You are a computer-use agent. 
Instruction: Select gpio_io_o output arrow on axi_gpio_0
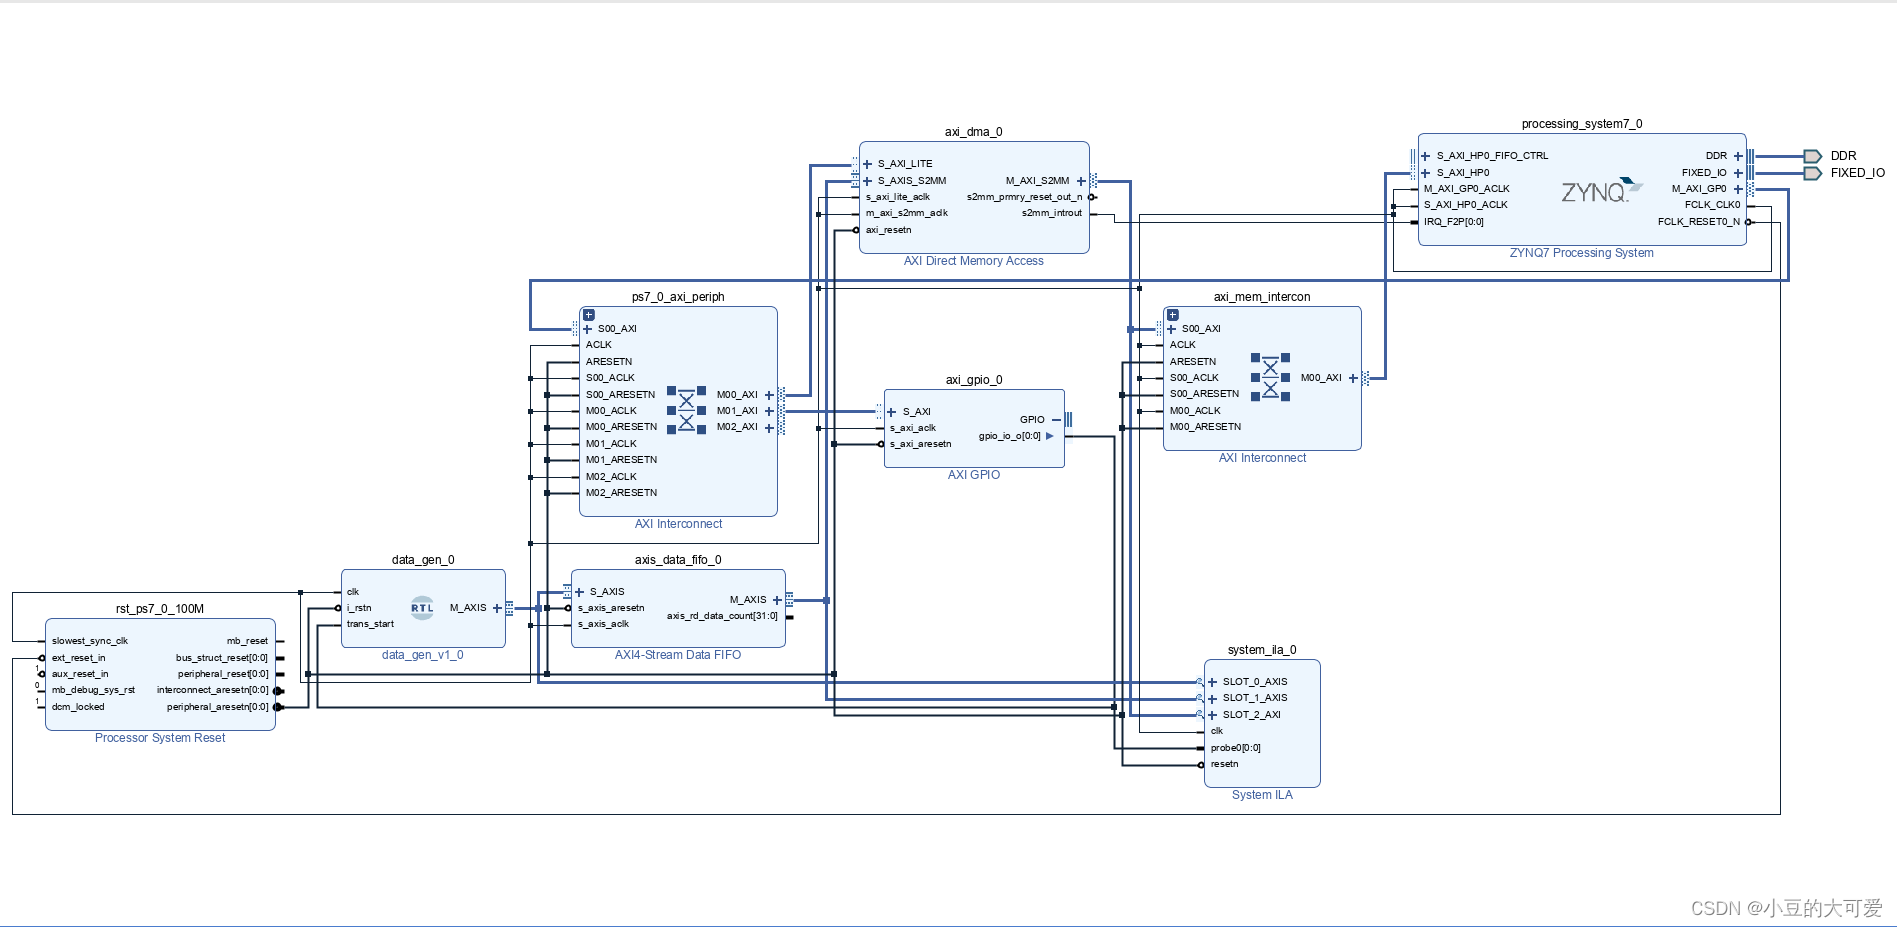click(x=1050, y=436)
